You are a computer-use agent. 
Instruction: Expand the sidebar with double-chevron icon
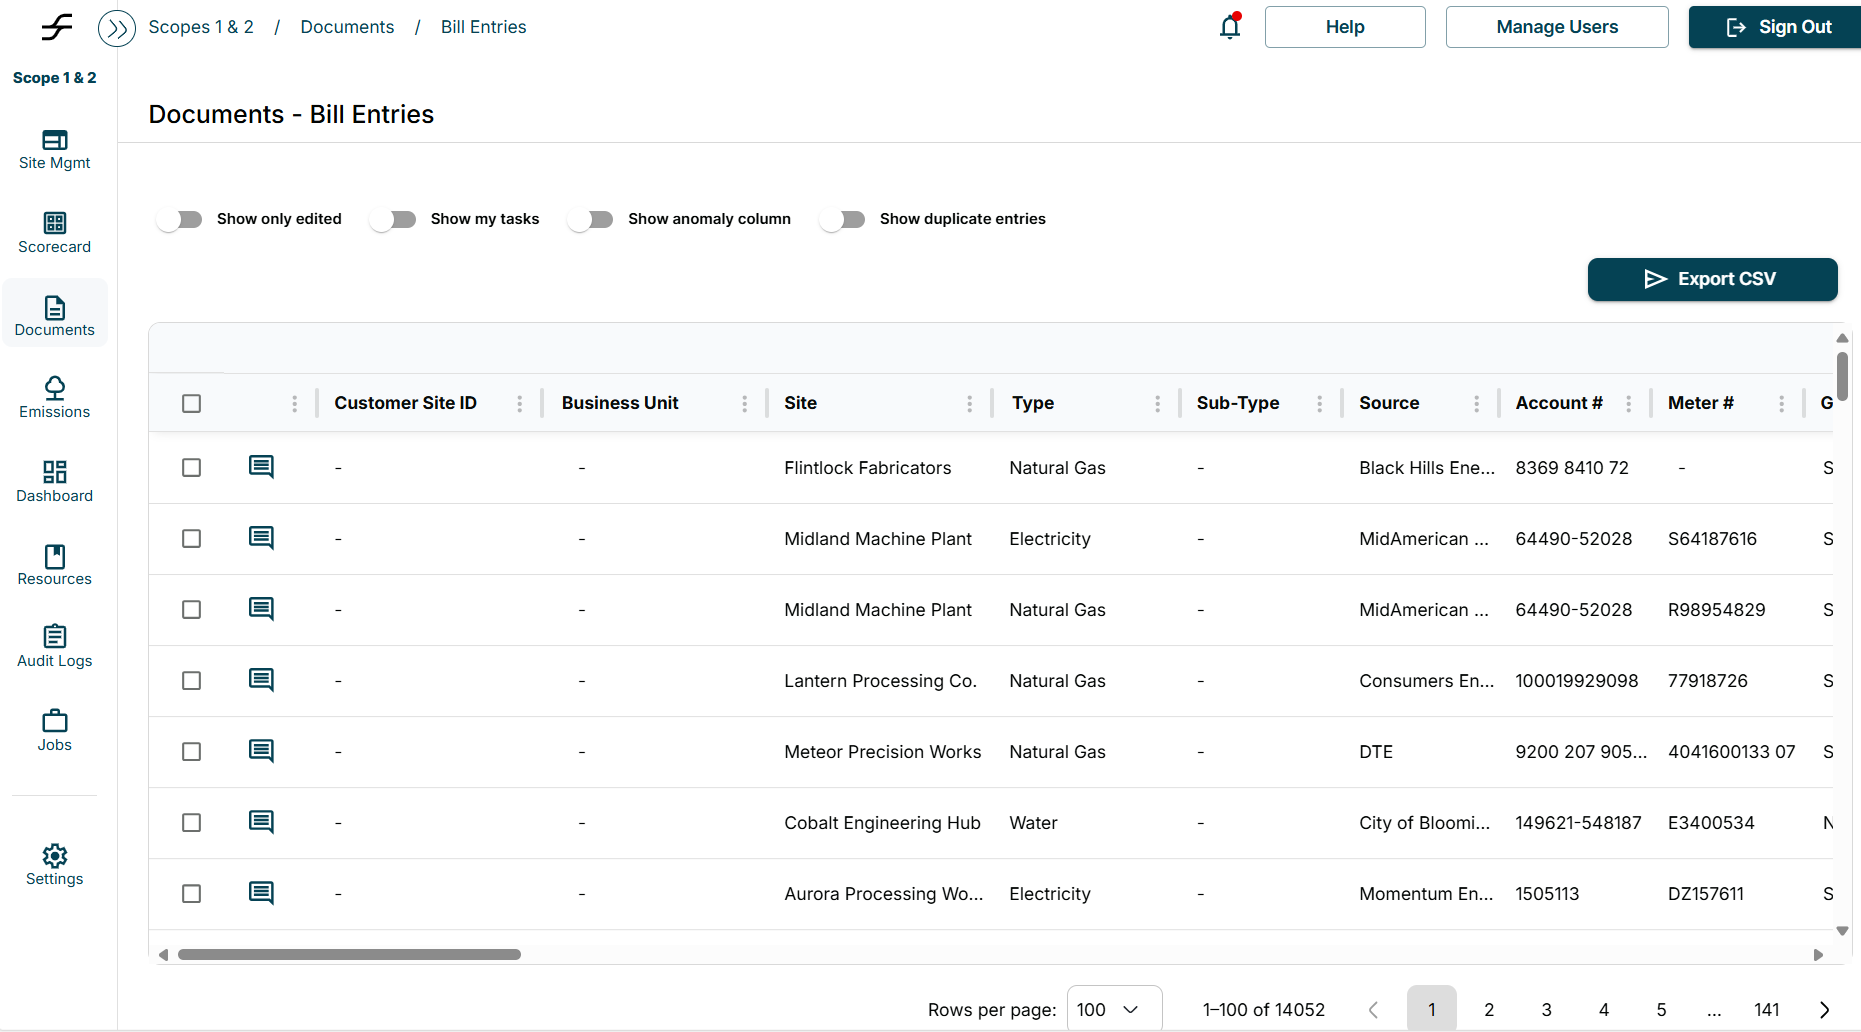point(117,28)
